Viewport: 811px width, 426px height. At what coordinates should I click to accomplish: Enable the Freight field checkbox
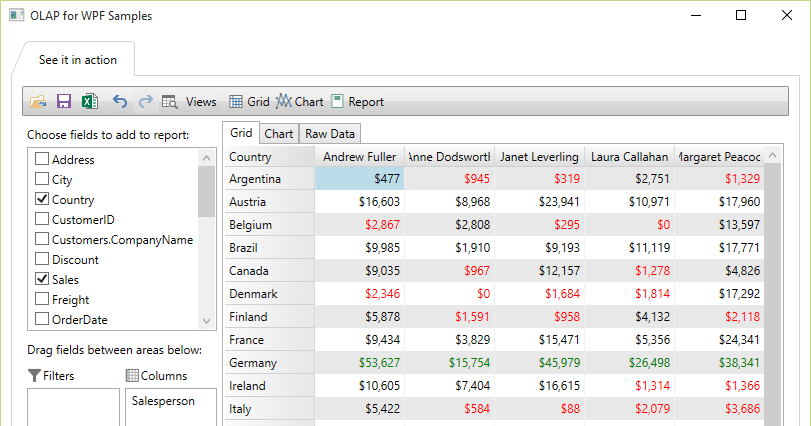42,299
